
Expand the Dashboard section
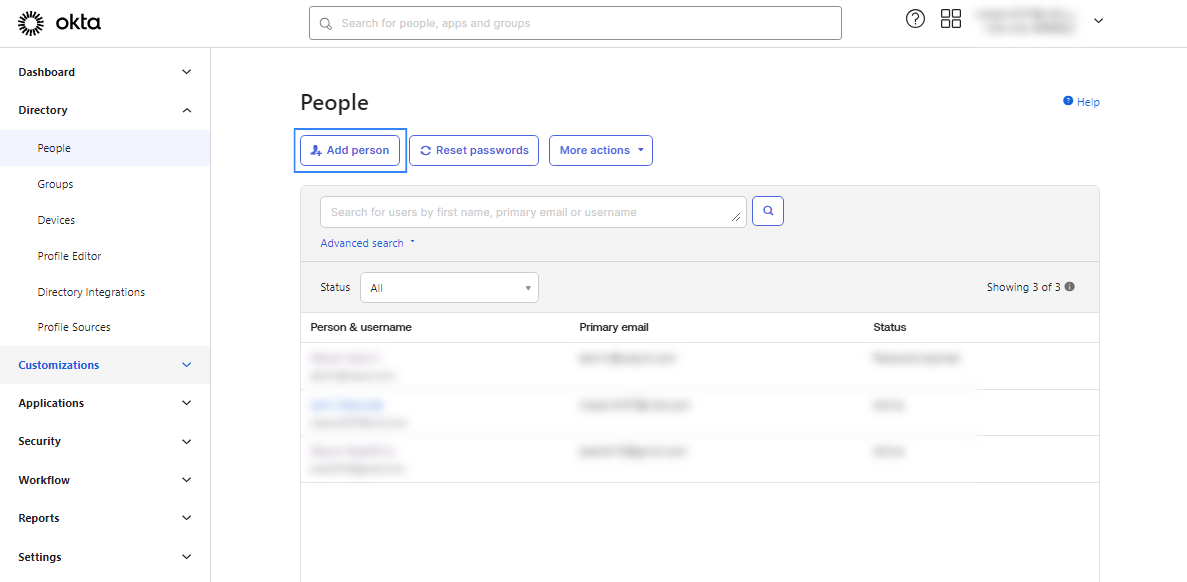click(186, 72)
